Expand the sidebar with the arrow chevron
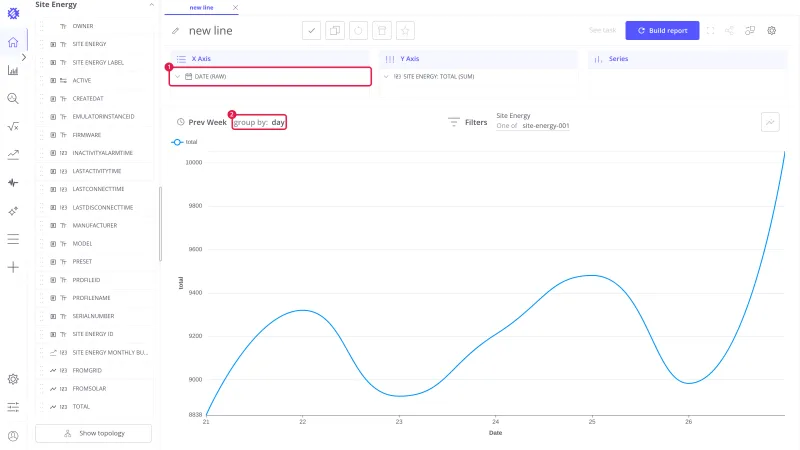The width and height of the screenshot is (800, 450). tap(23, 57)
